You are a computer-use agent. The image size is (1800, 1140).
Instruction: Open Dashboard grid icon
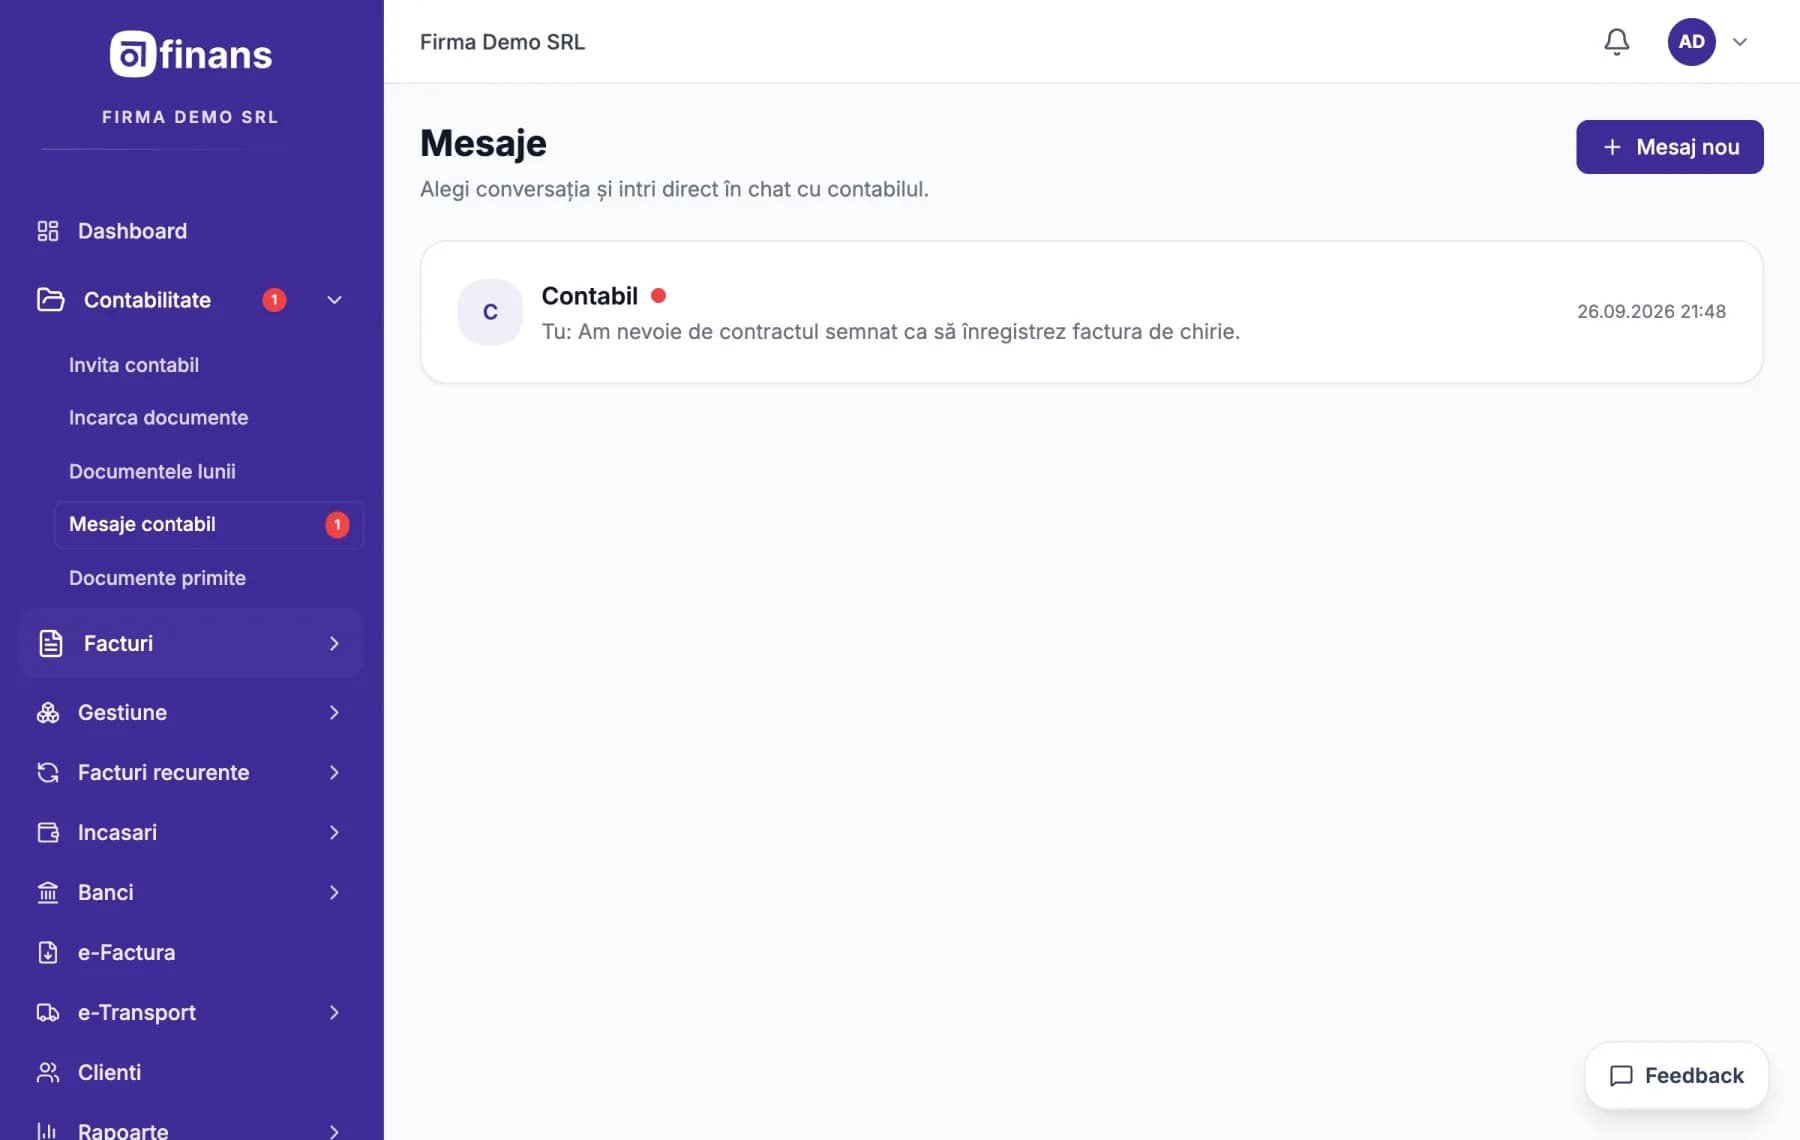[48, 231]
